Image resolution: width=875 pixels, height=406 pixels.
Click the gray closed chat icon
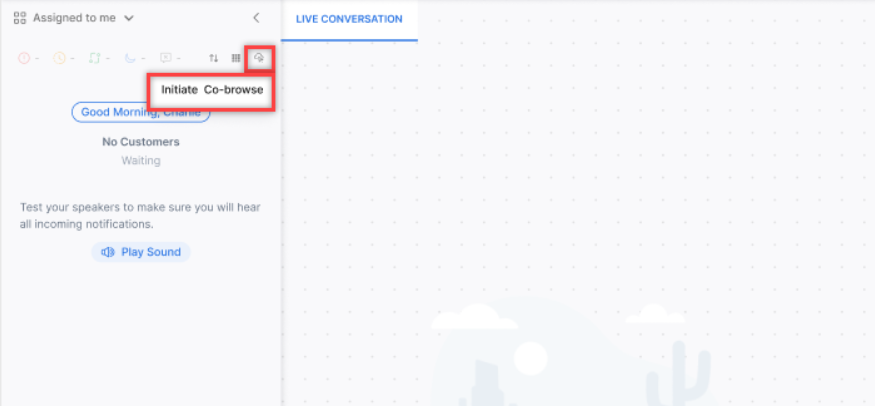point(165,58)
